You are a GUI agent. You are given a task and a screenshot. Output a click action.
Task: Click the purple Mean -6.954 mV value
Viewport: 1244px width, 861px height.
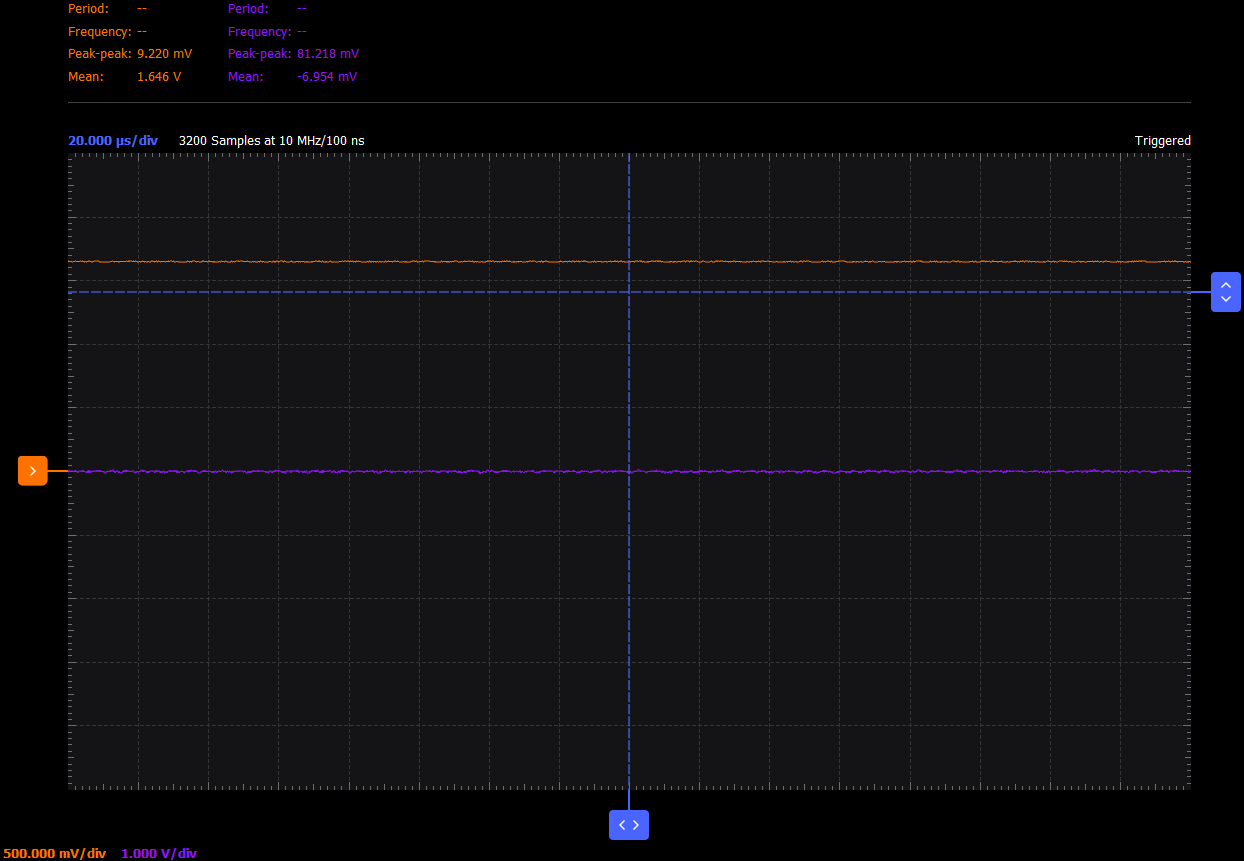point(327,77)
